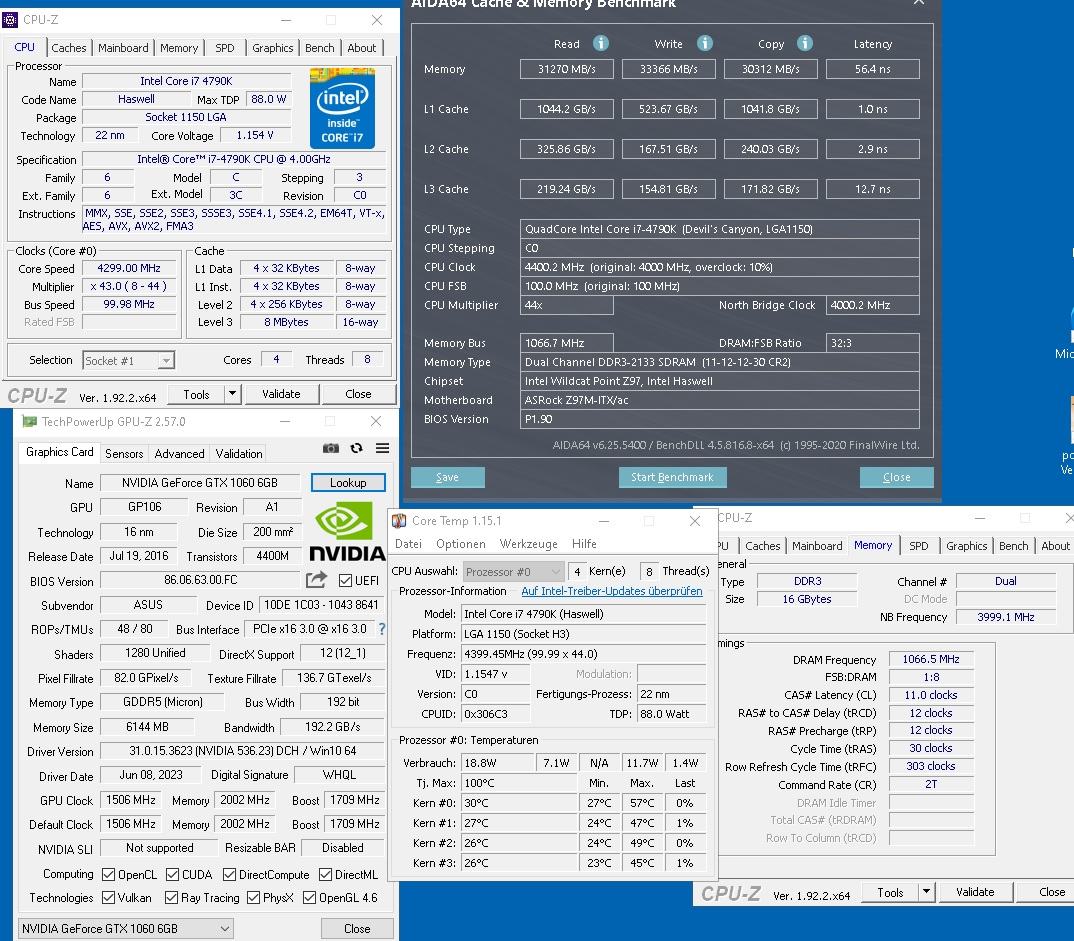Toggle the UEFI checkbox in GPU-Z

tap(345, 581)
